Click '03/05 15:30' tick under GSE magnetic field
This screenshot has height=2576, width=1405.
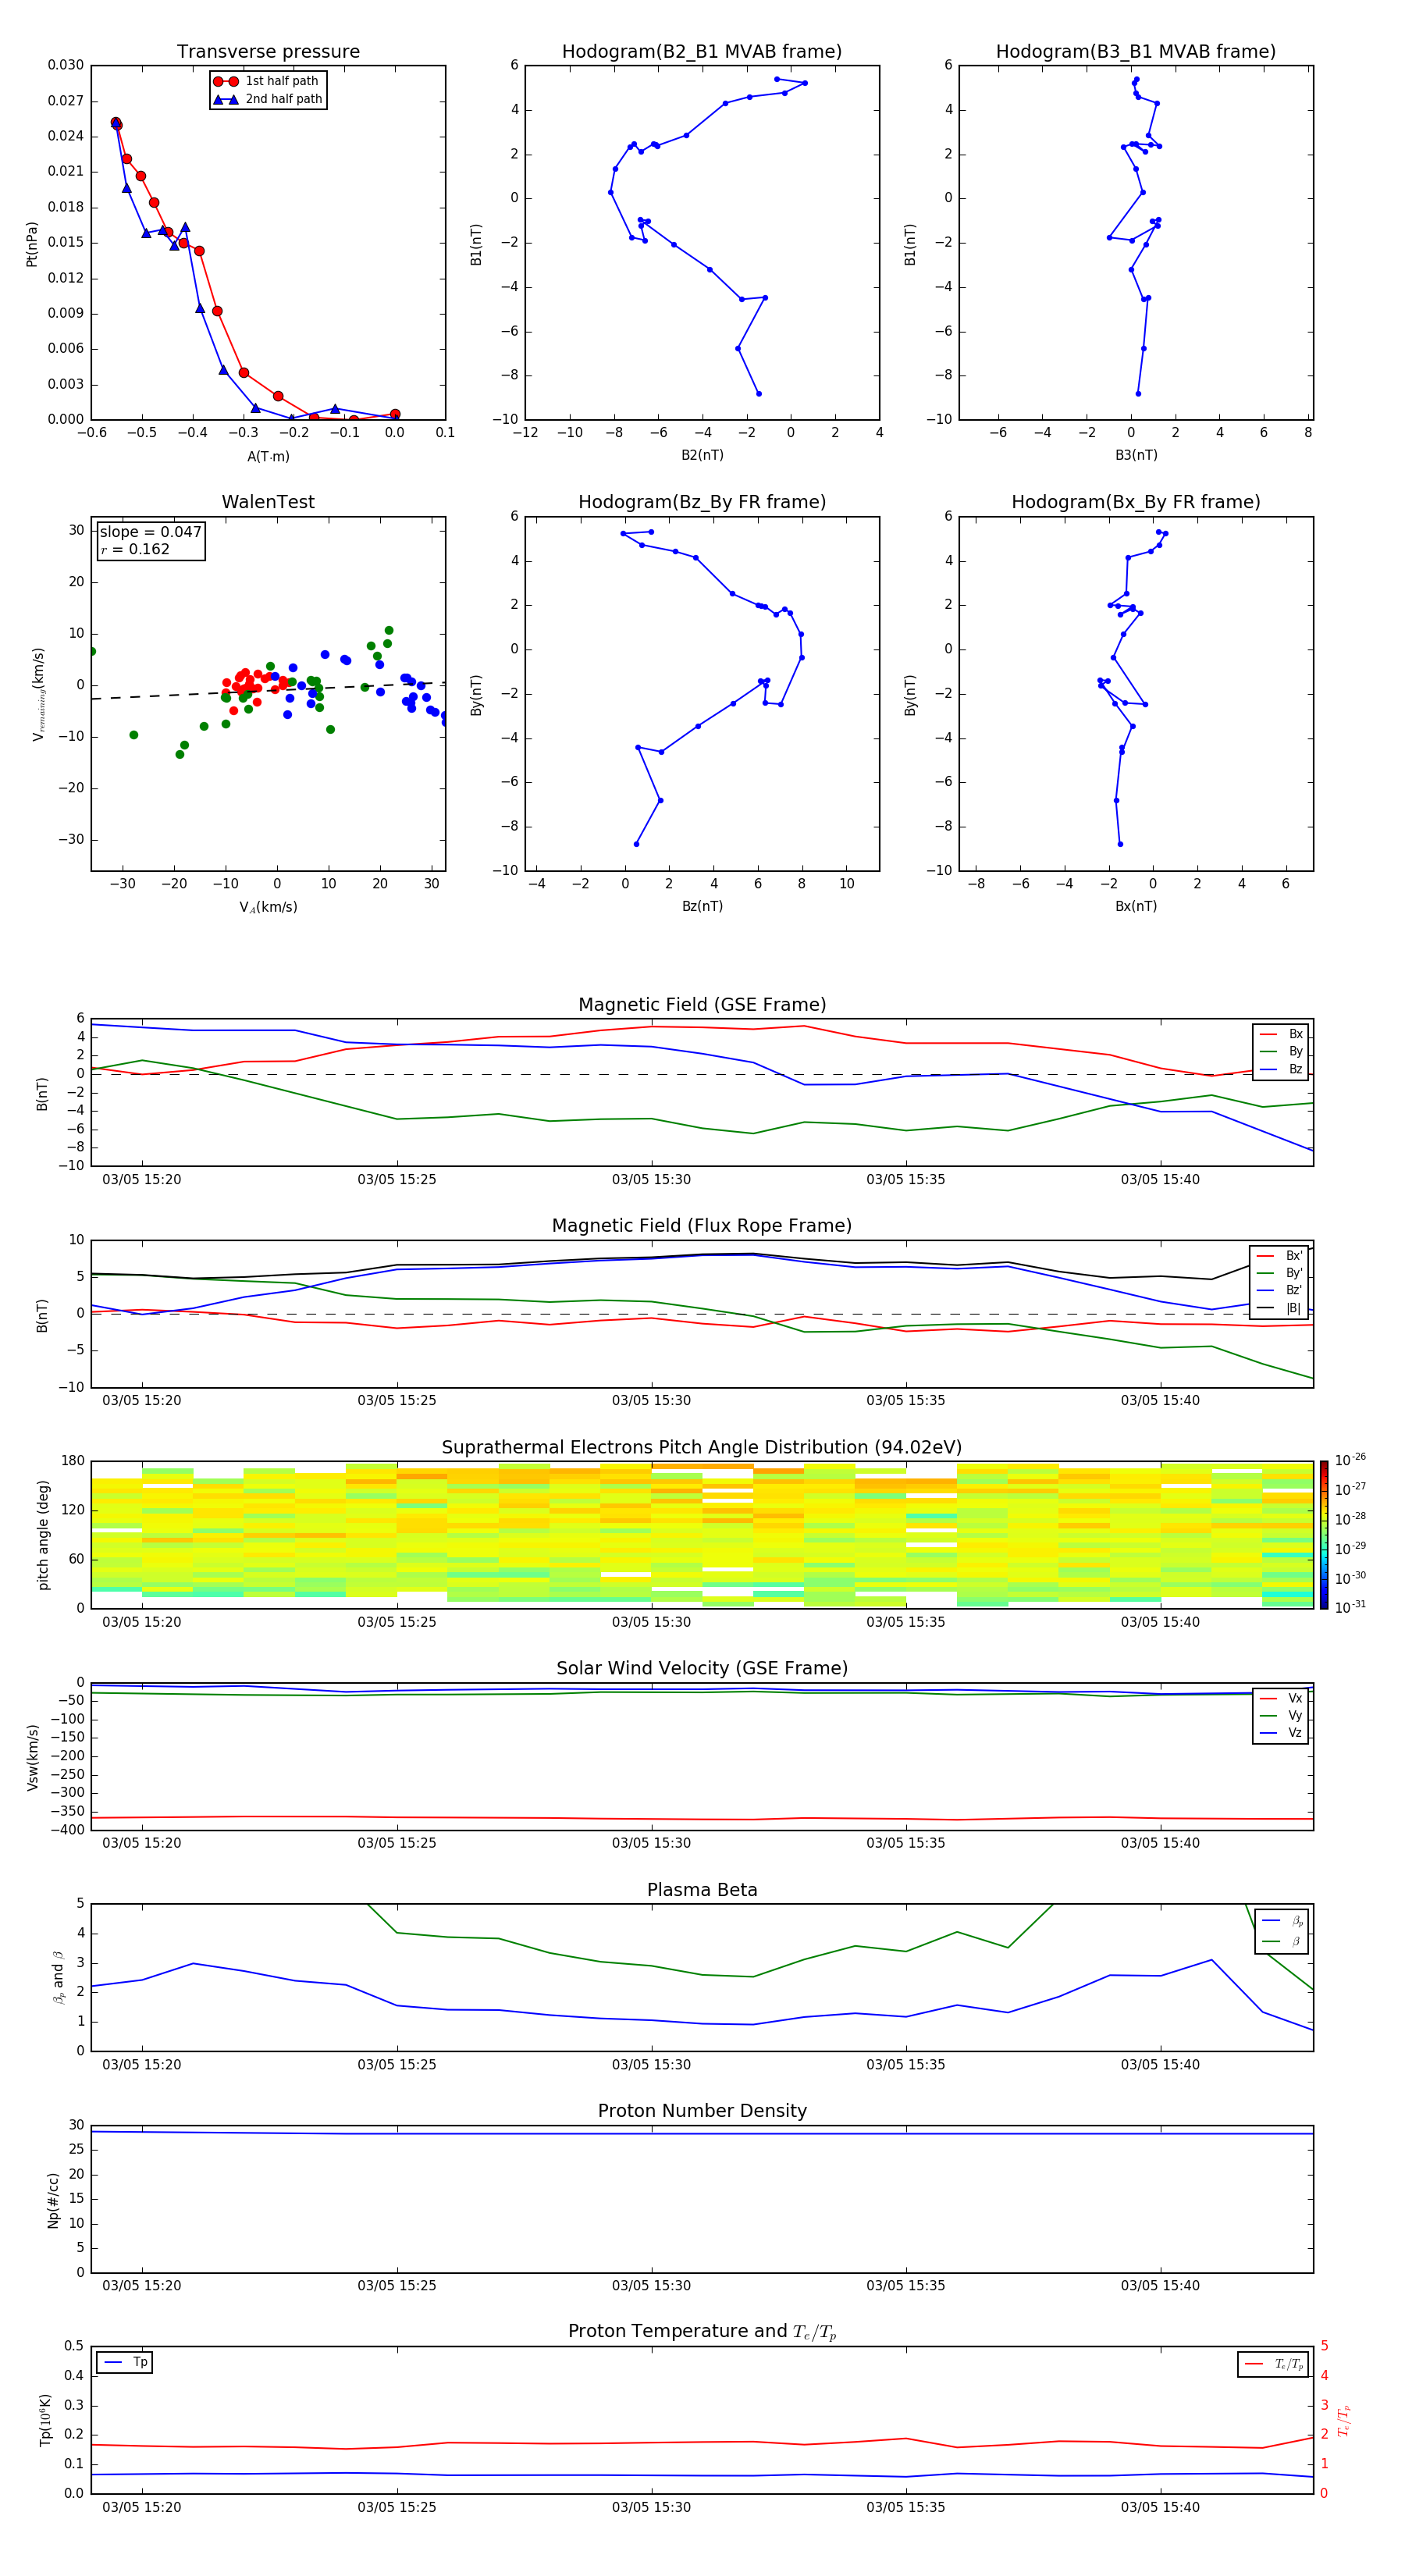[651, 1180]
